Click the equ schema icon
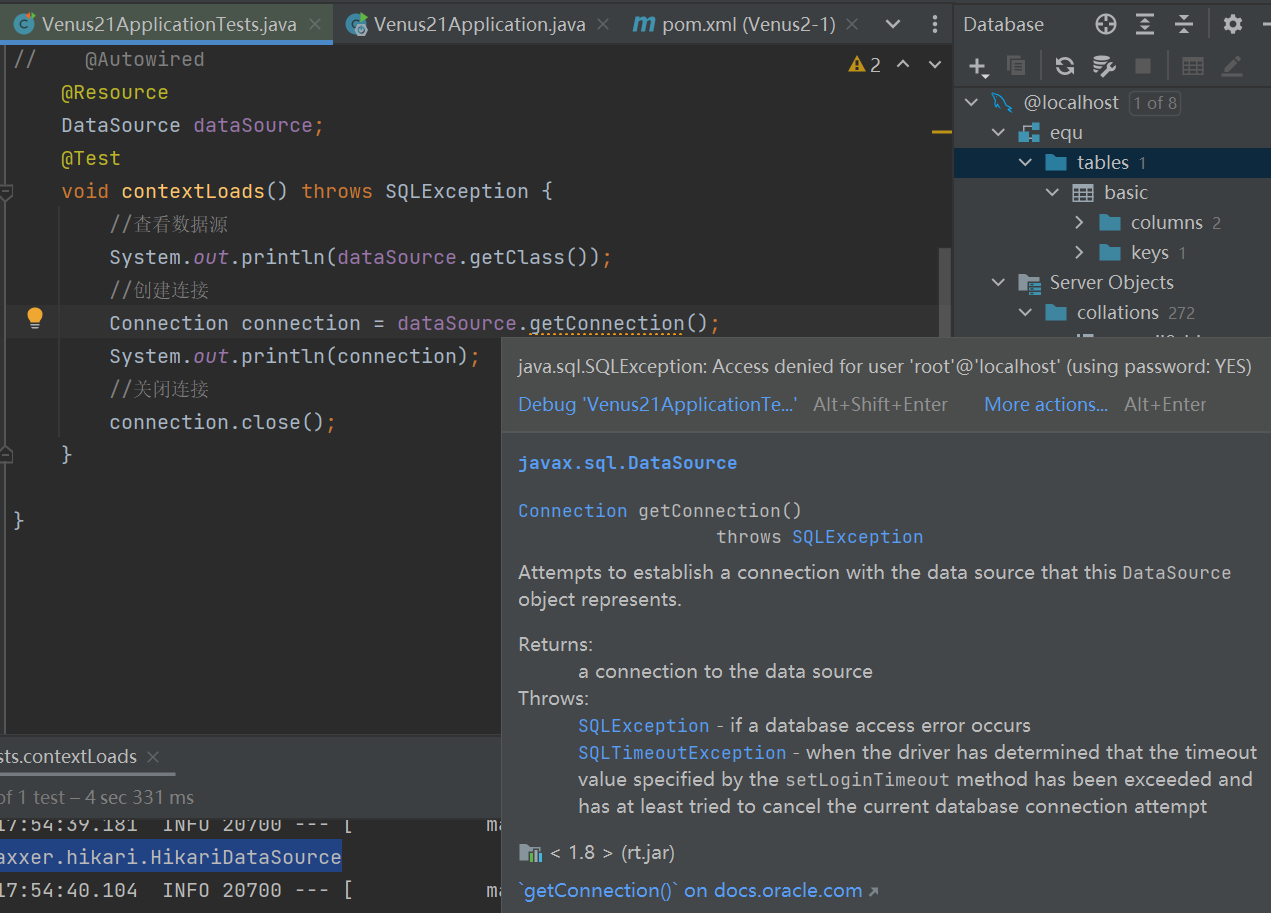This screenshot has height=913, width=1271. (1029, 133)
